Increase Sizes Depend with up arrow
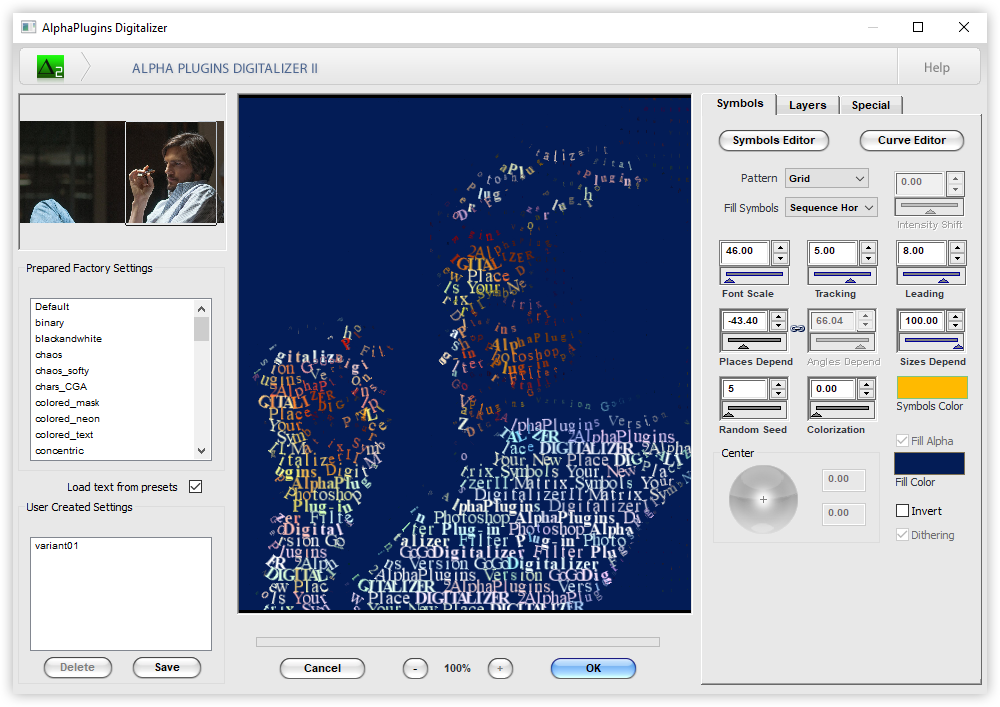 click(955, 316)
